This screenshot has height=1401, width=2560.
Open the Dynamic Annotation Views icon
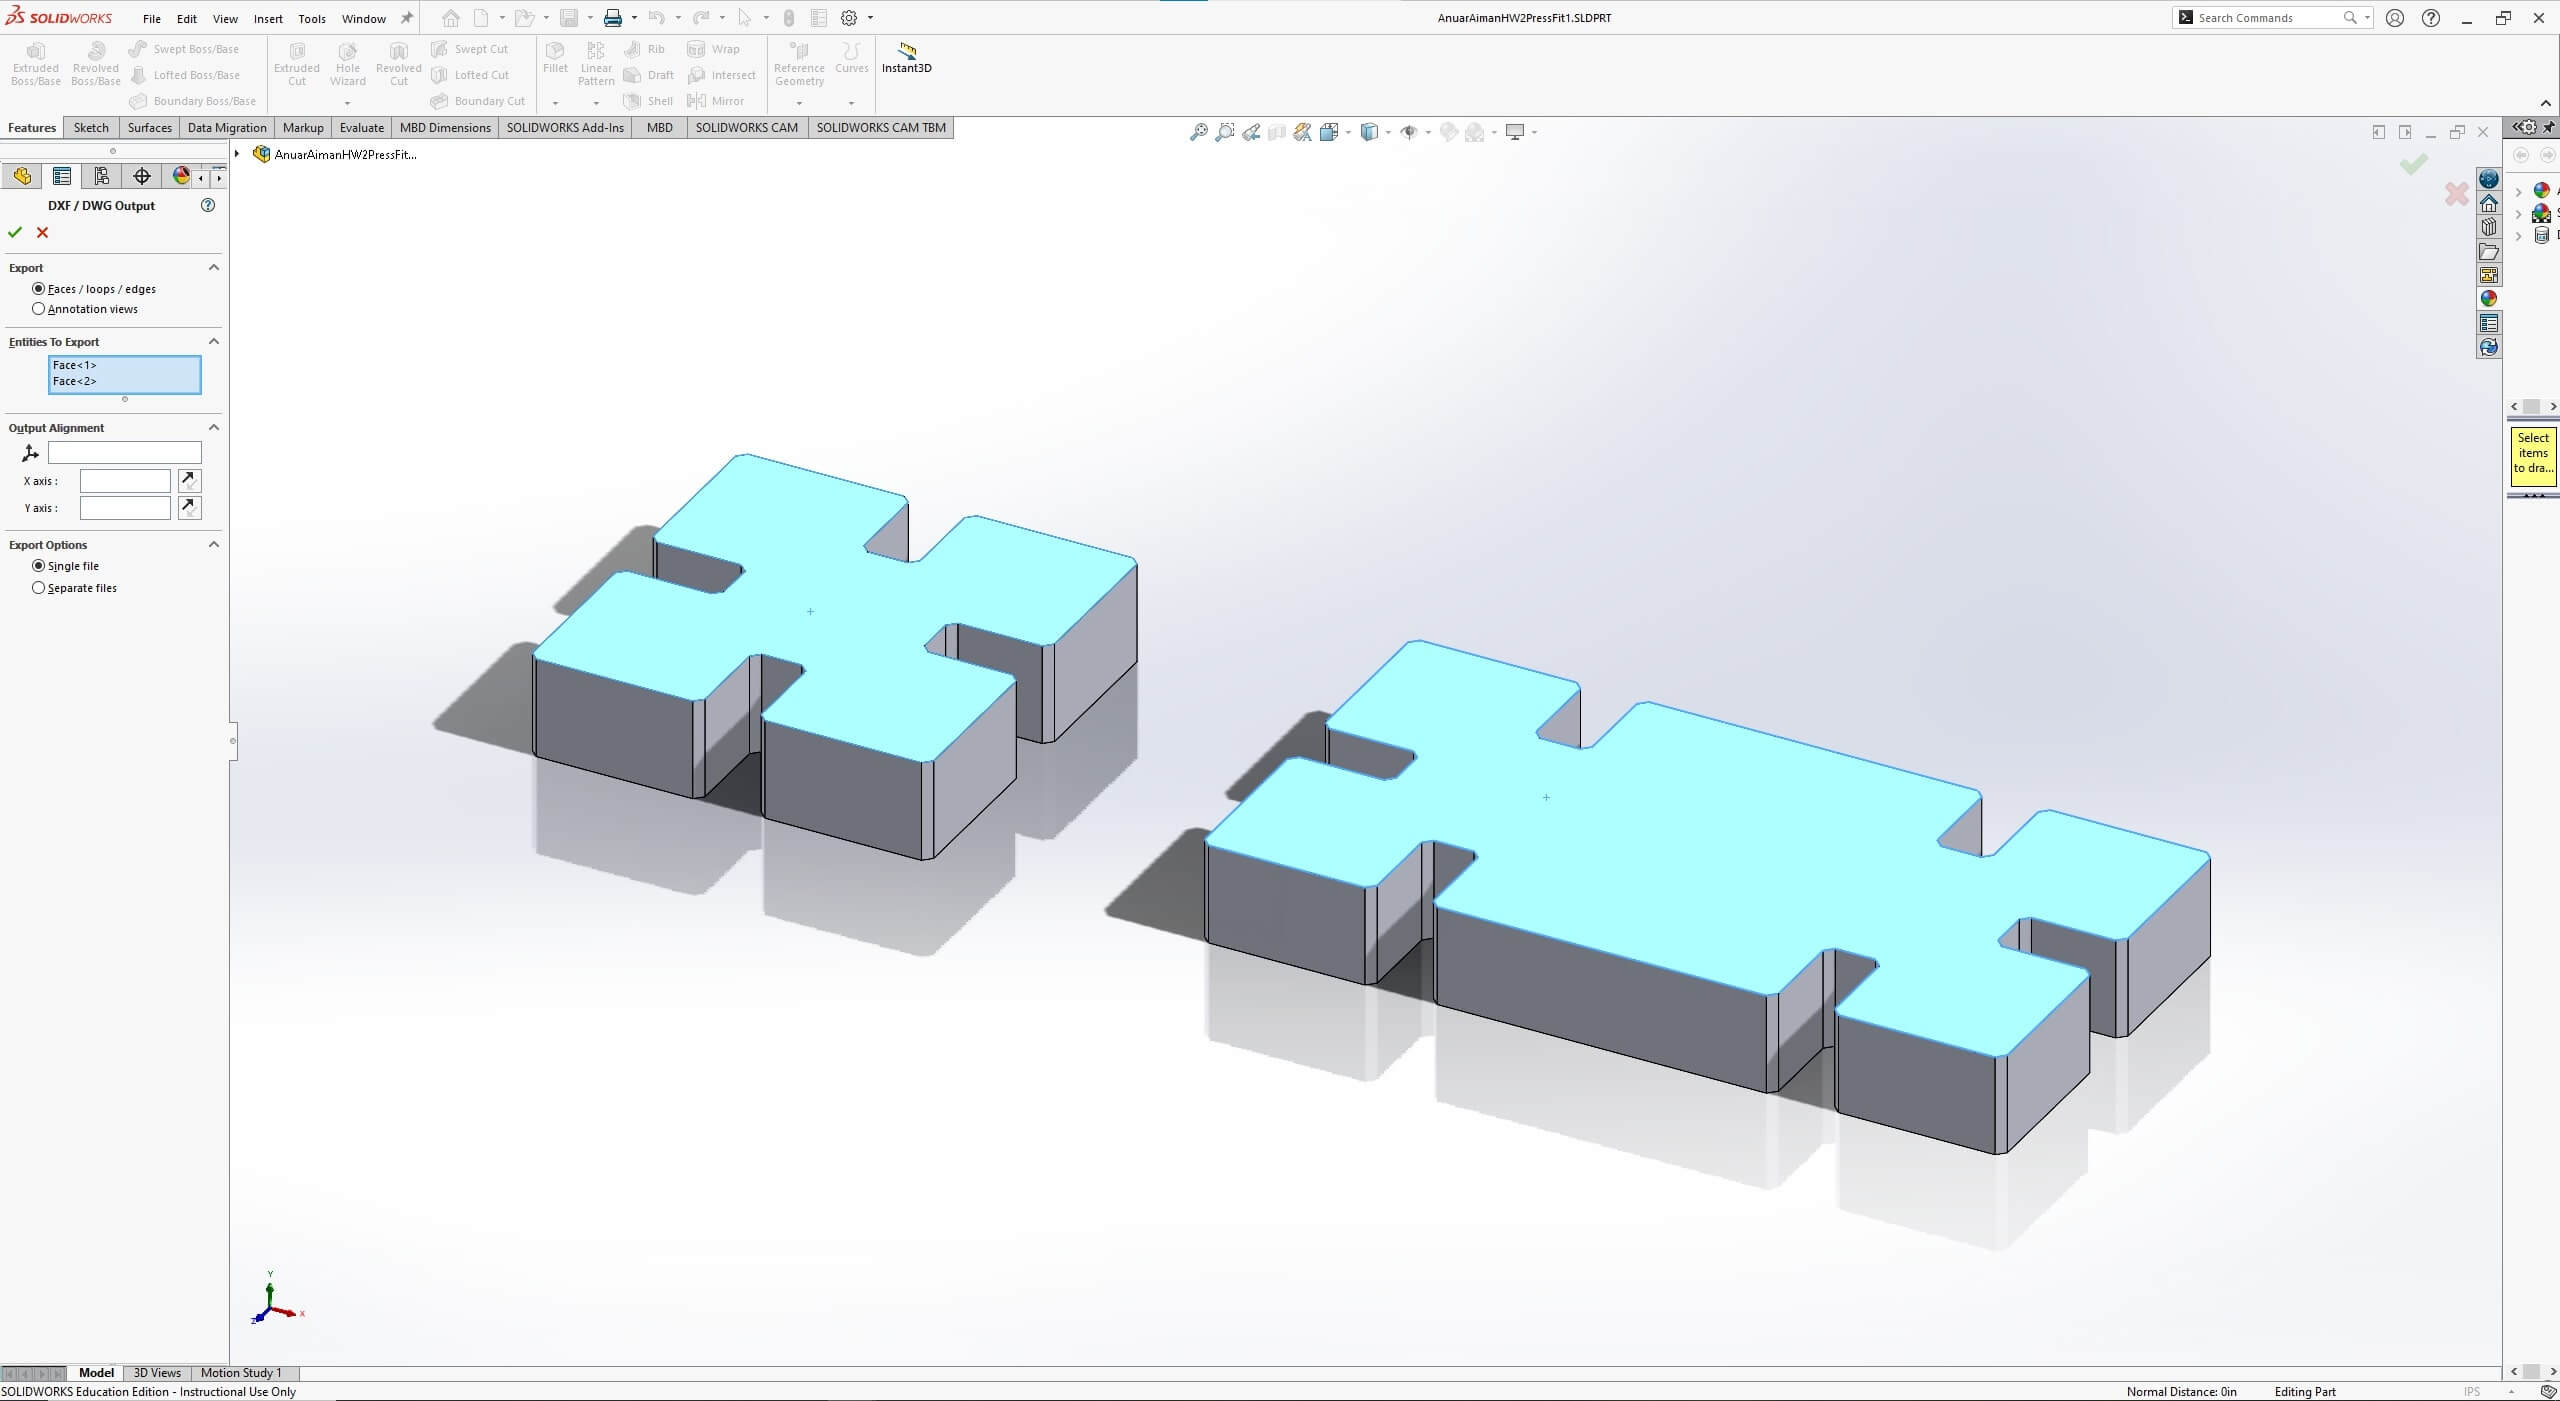point(1302,132)
